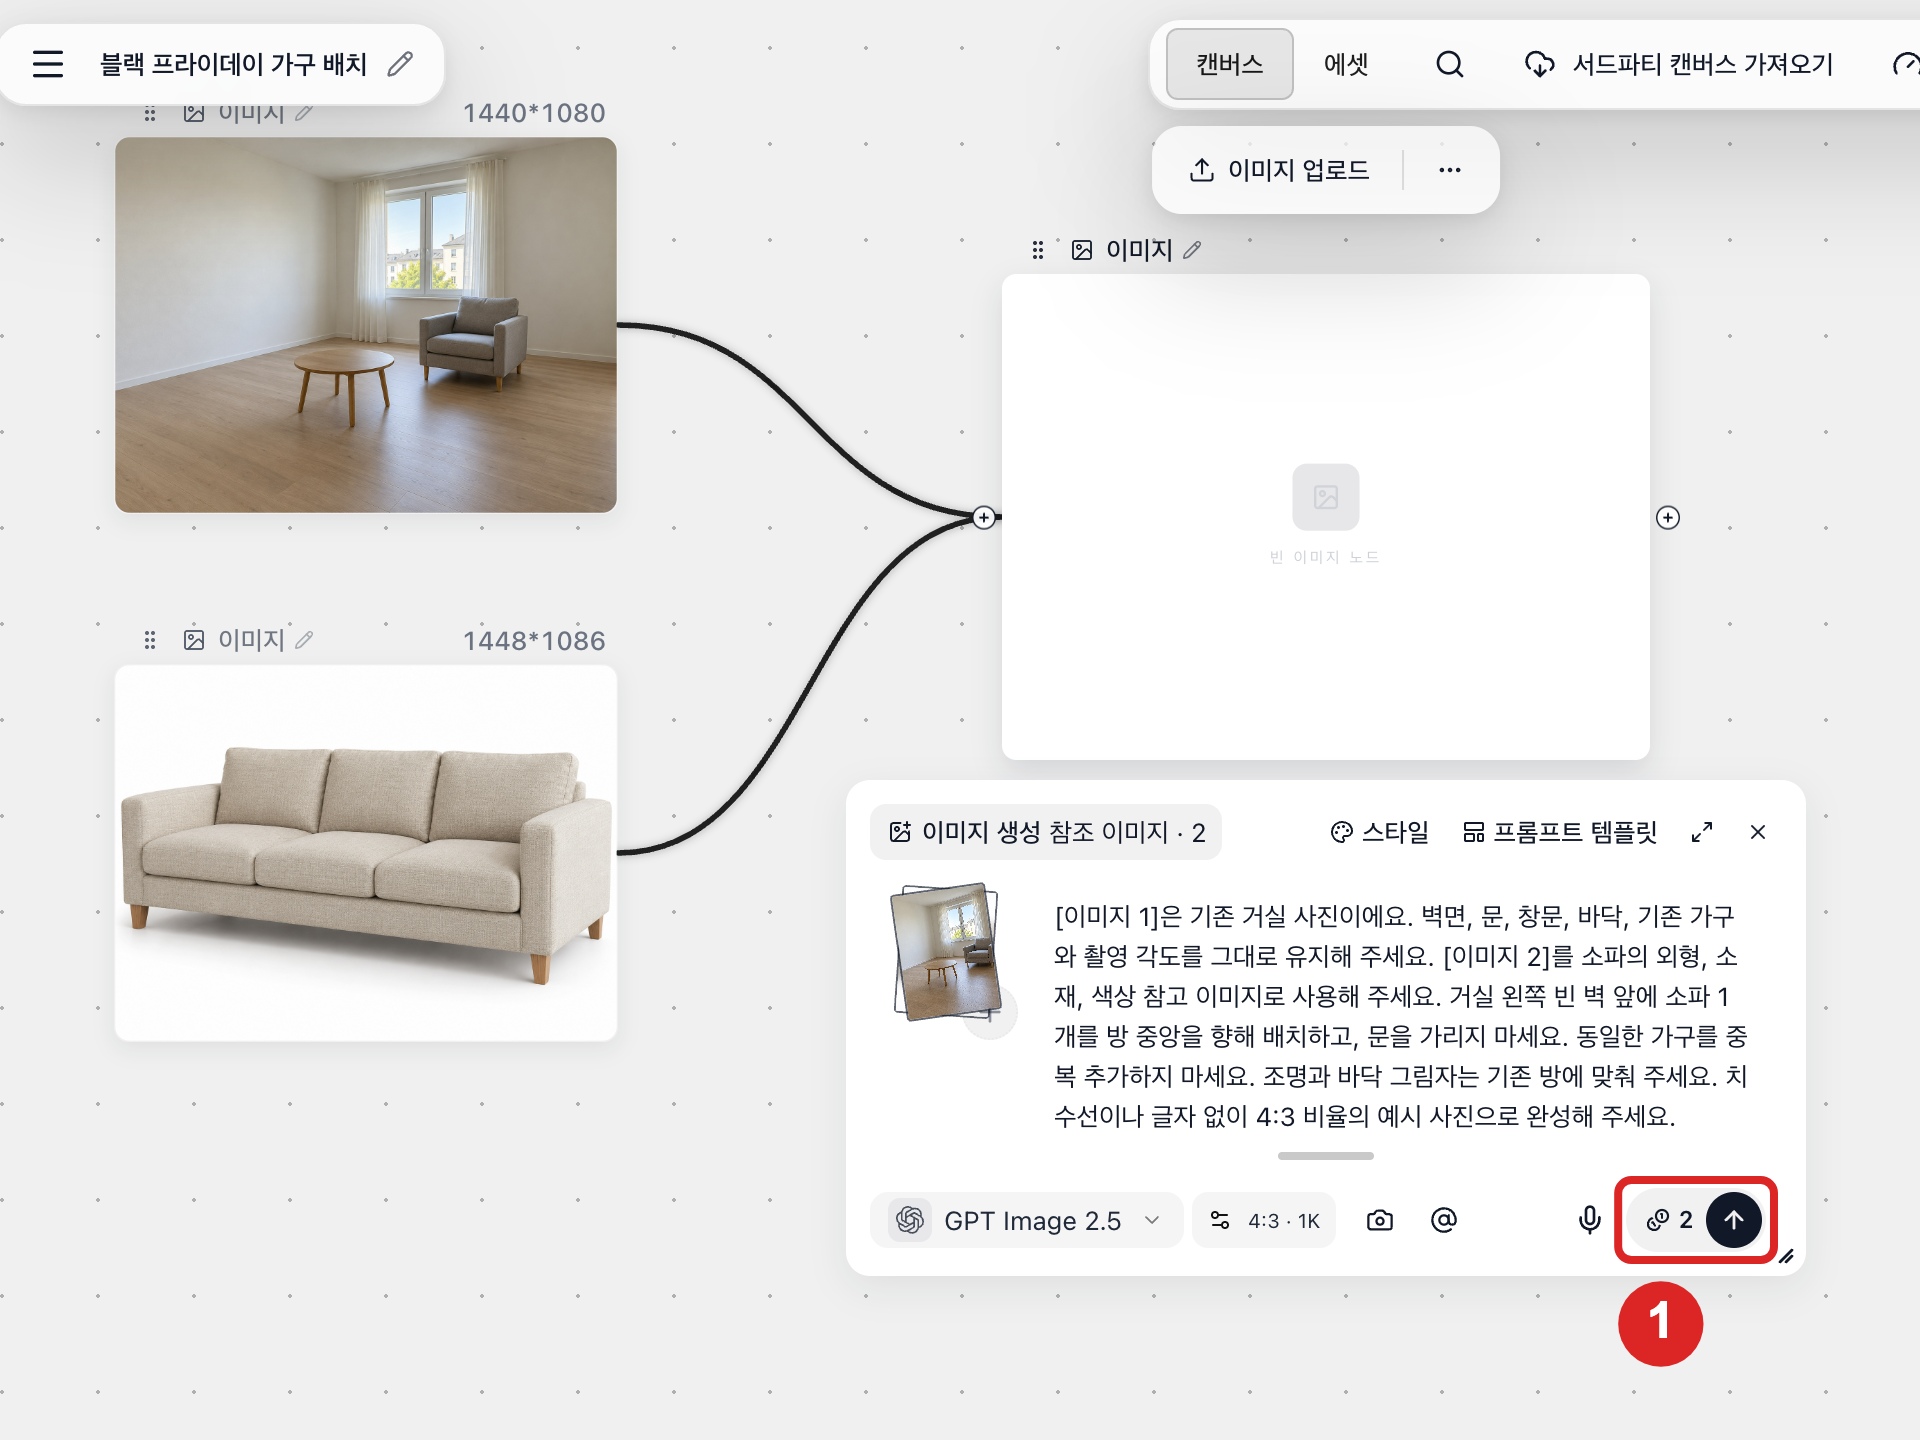Rename the sofa image node via pencil
The image size is (1920, 1440).
304,640
